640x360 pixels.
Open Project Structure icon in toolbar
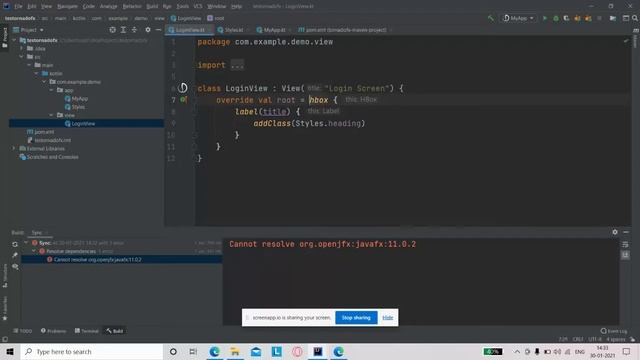(613, 18)
